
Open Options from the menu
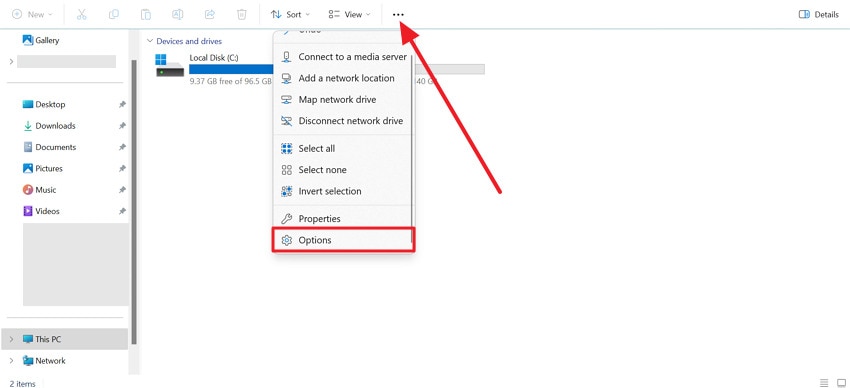tap(344, 240)
